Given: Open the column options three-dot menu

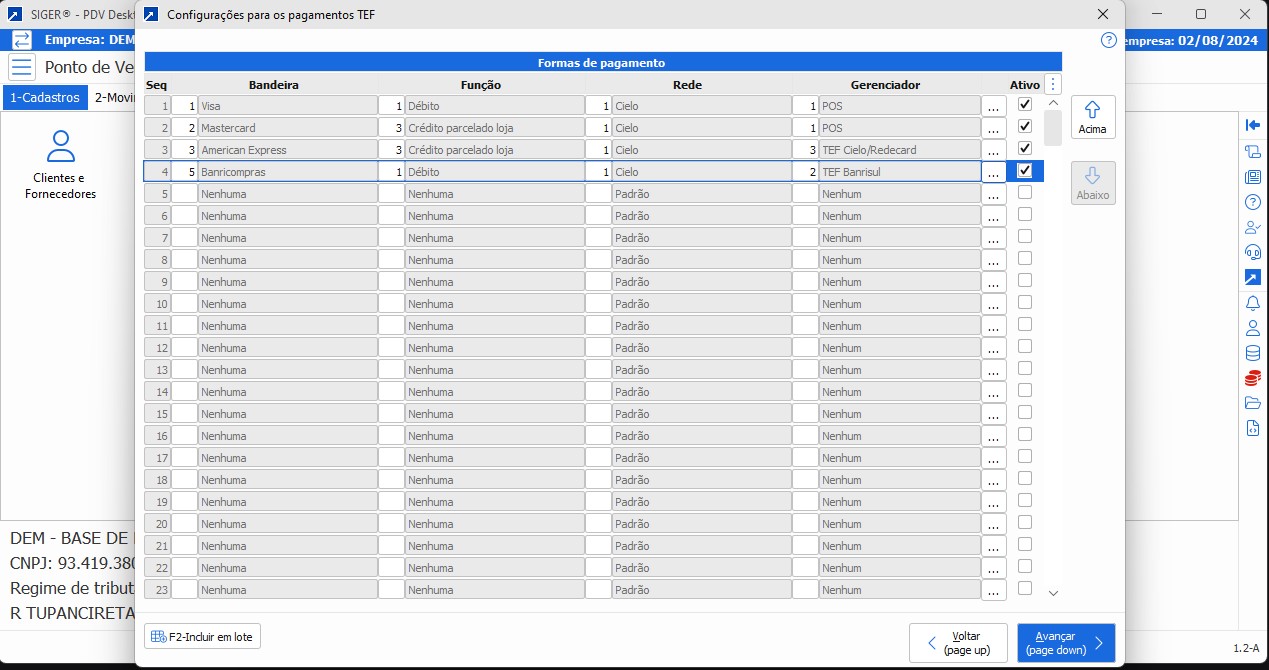Looking at the screenshot, I should [x=1052, y=85].
